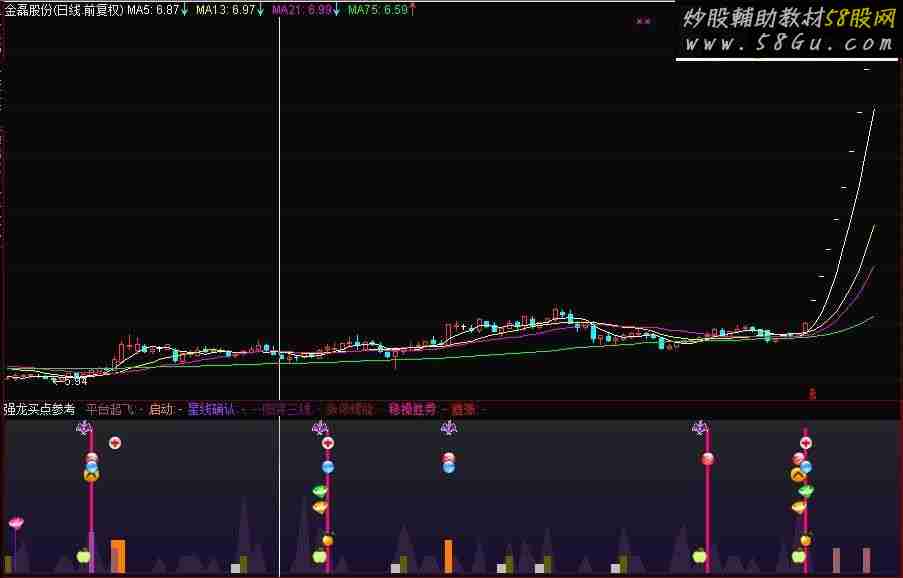Image resolution: width=903 pixels, height=578 pixels.
Task: Click the rightmost pink indicator bar
Action: 866,560
